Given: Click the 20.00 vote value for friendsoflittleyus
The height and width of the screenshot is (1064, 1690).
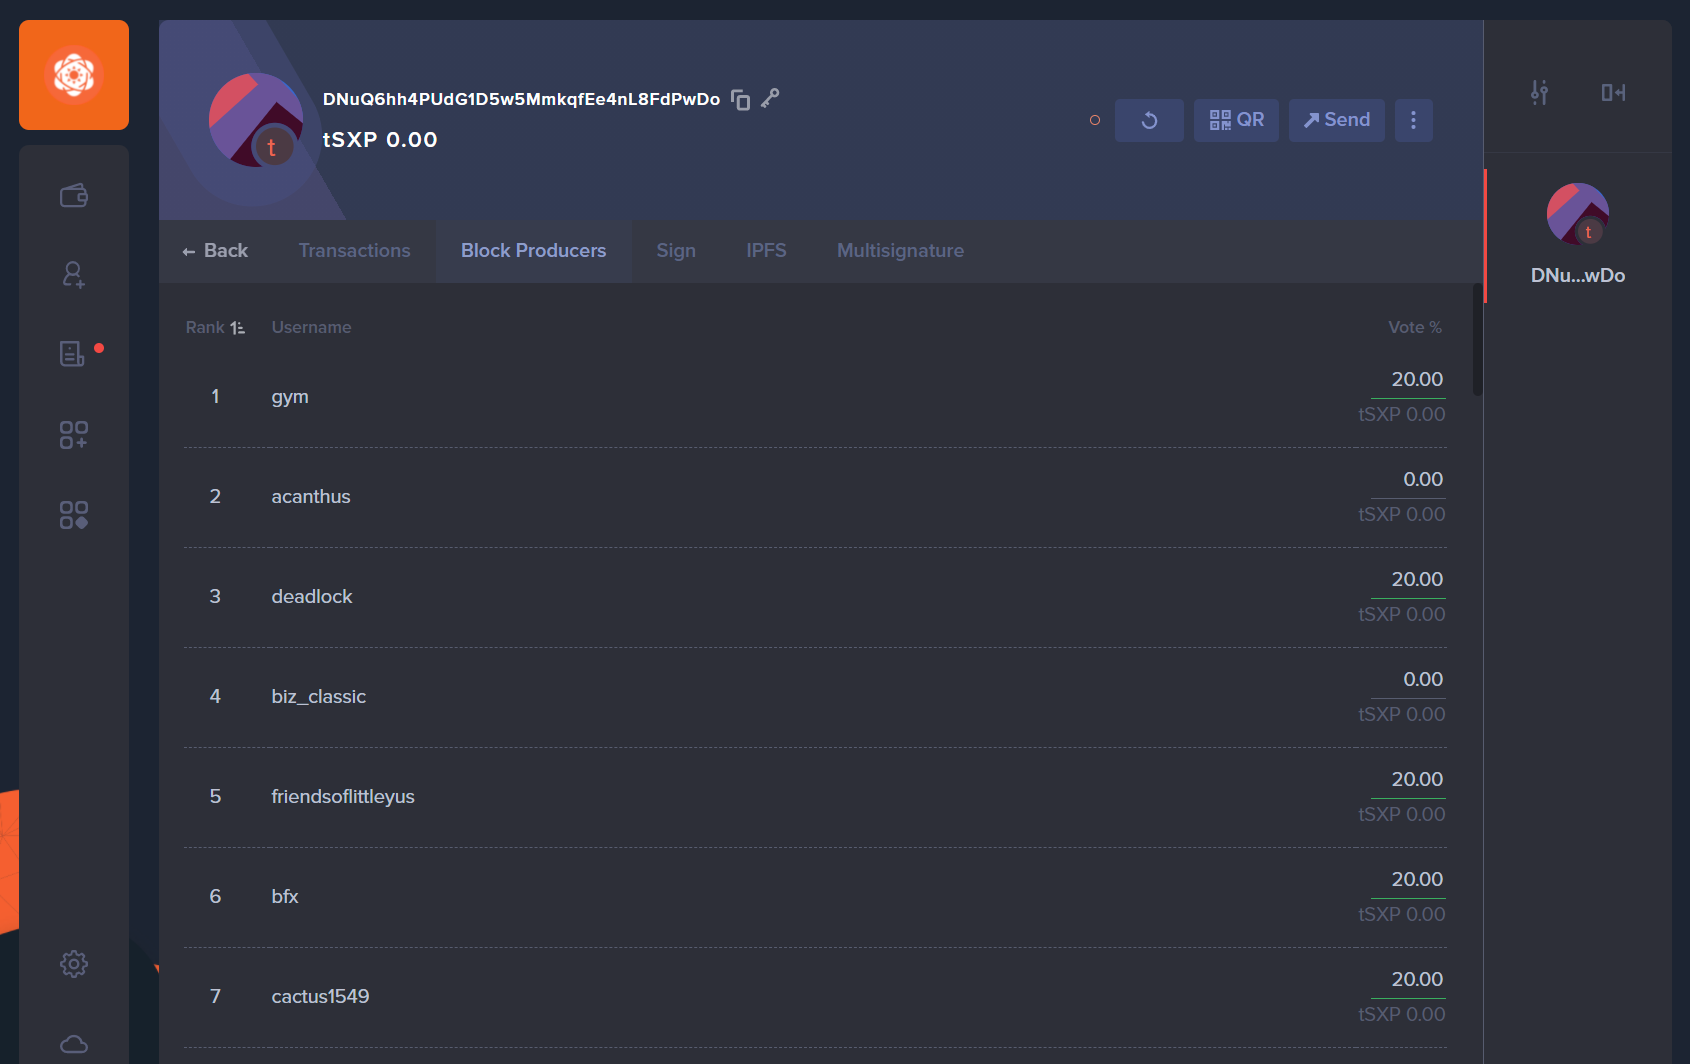Looking at the screenshot, I should pos(1417,780).
